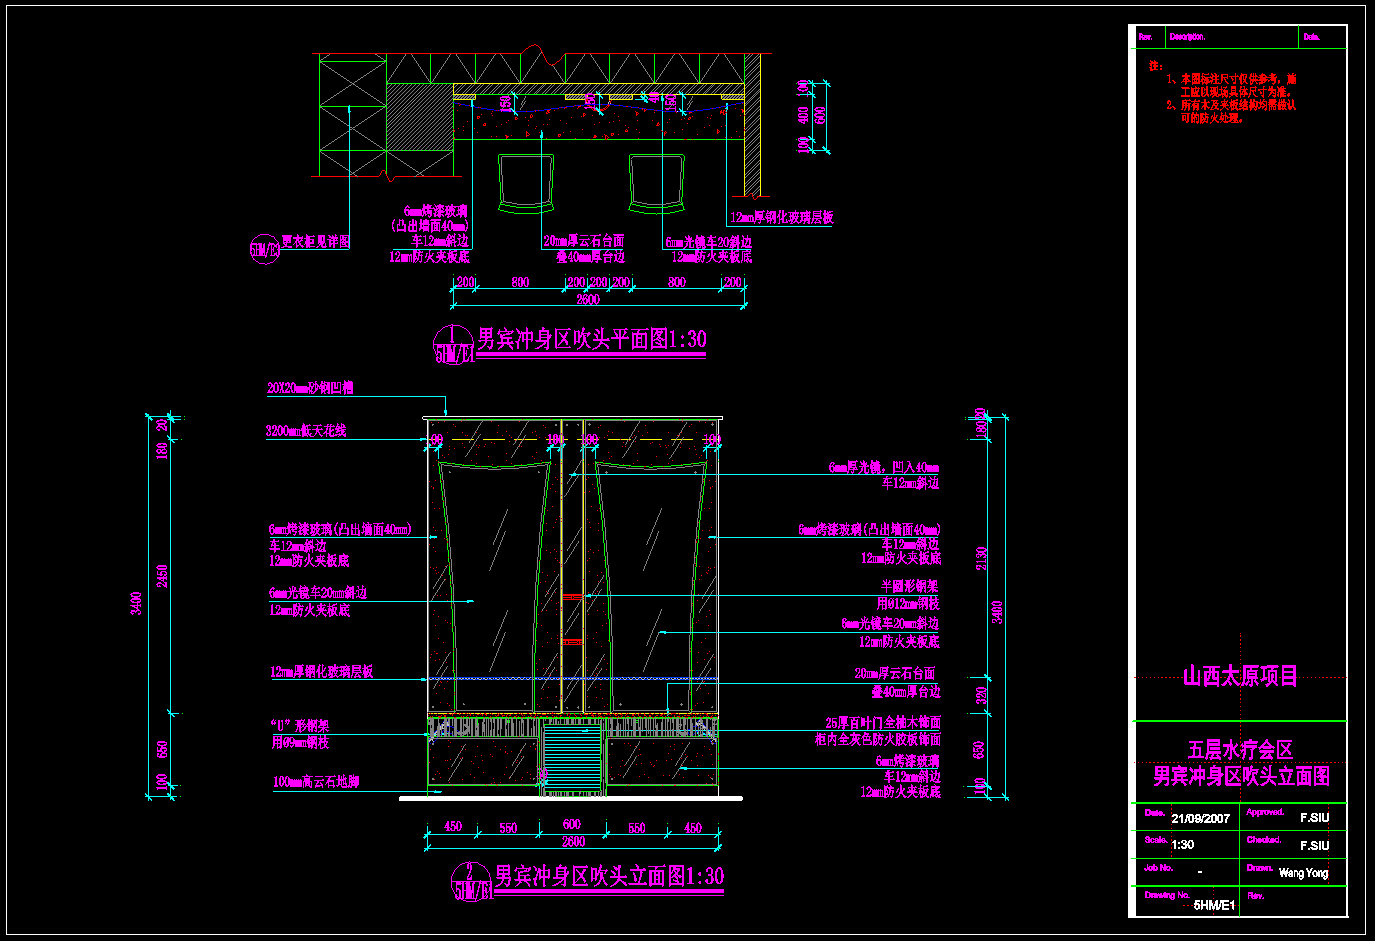
Task: Select the label 半圆形钢架
Action: [910, 587]
